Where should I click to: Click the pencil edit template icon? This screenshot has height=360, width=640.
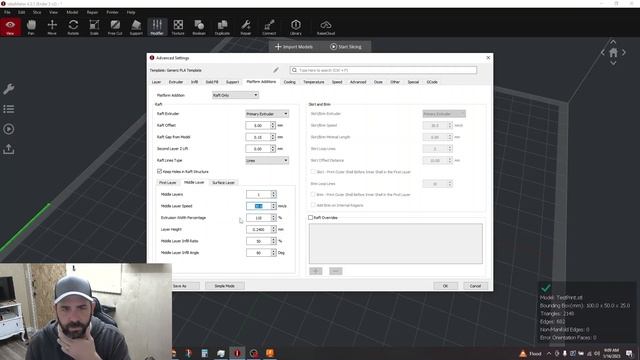(x=276, y=70)
